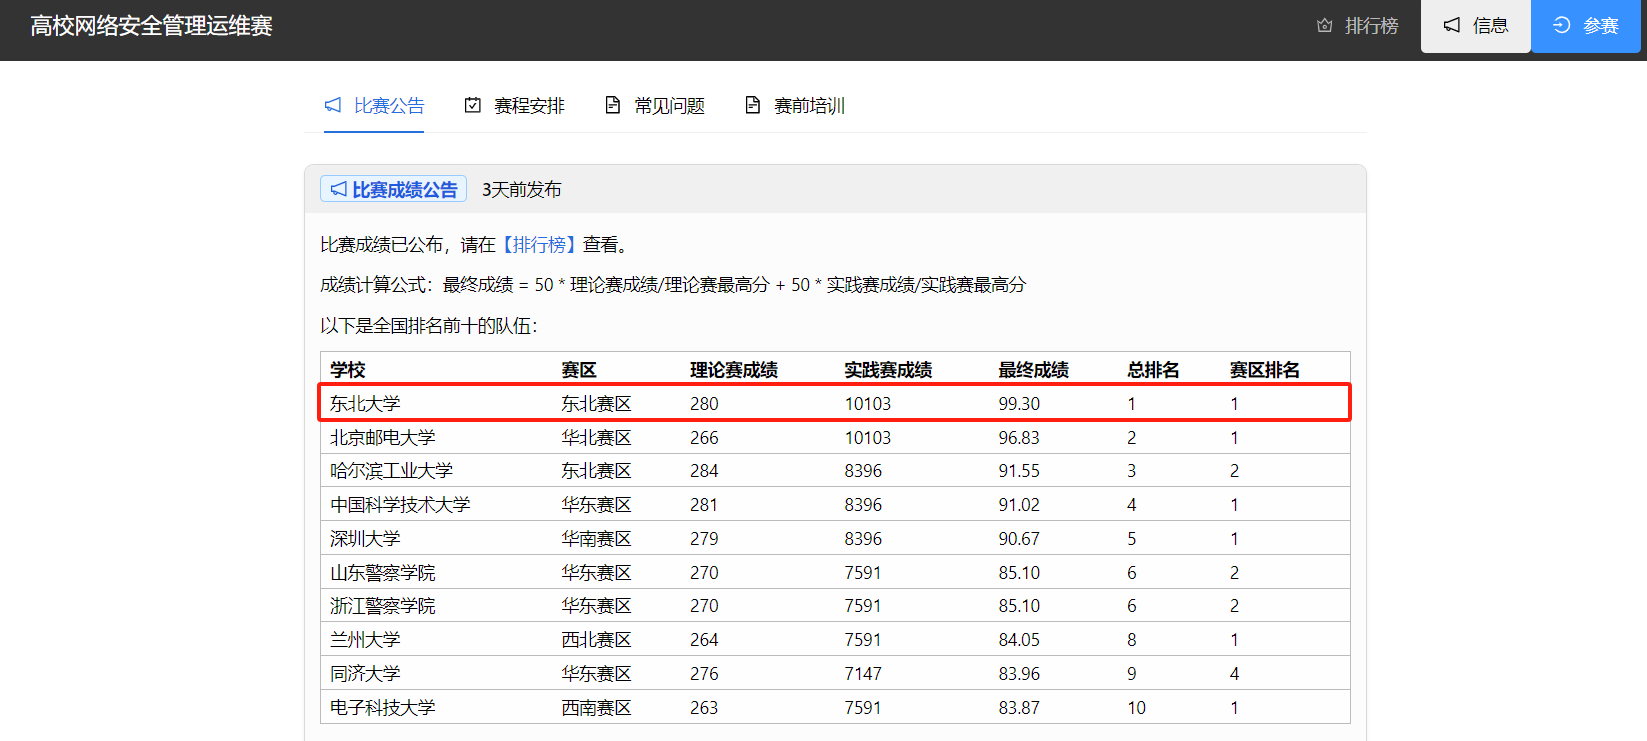Click the login arrow icon in 参赛 button
Image resolution: width=1647 pixels, height=741 pixels.
[1561, 26]
